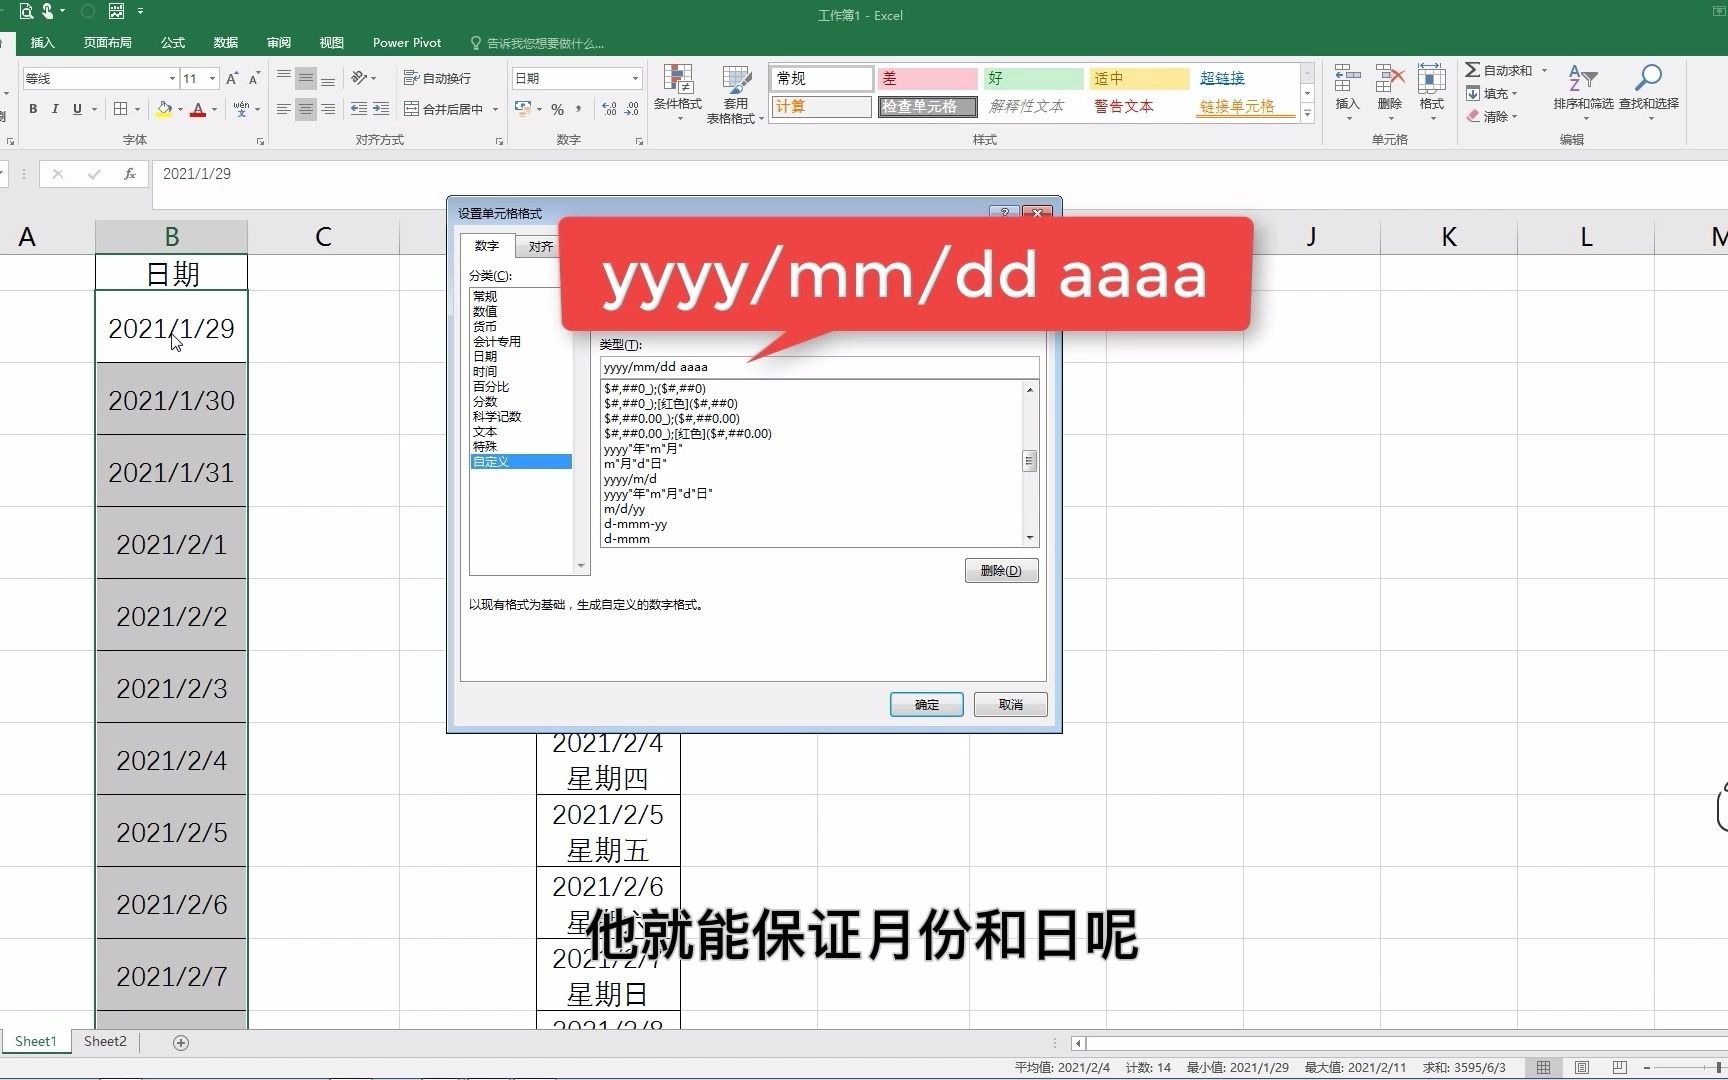This screenshot has height=1080, width=1728.
Task: Toggle middle vertical alignment button
Action: click(306, 78)
